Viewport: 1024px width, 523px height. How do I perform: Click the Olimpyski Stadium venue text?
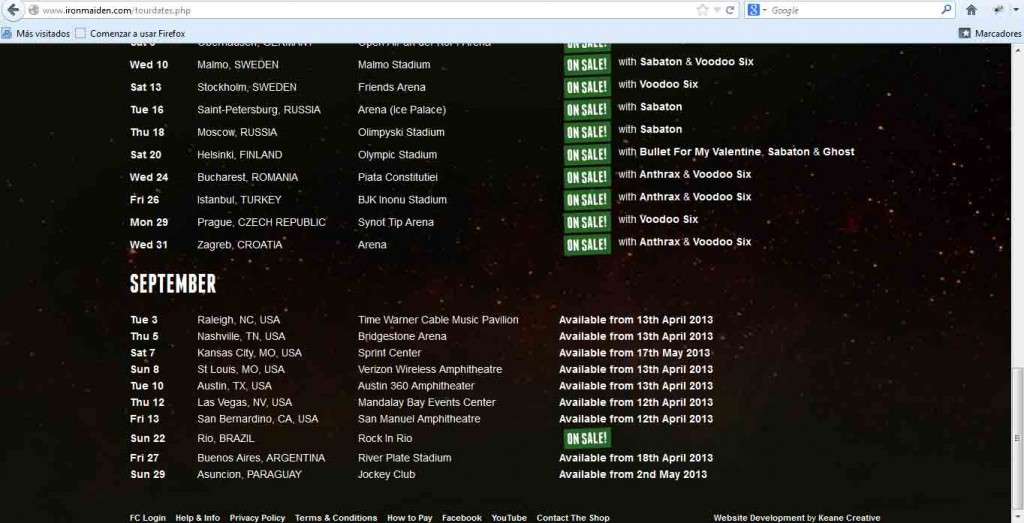(x=401, y=133)
